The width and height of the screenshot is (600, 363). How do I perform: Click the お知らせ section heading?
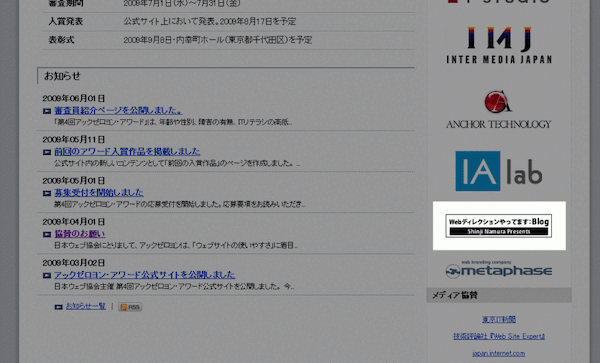coord(62,76)
